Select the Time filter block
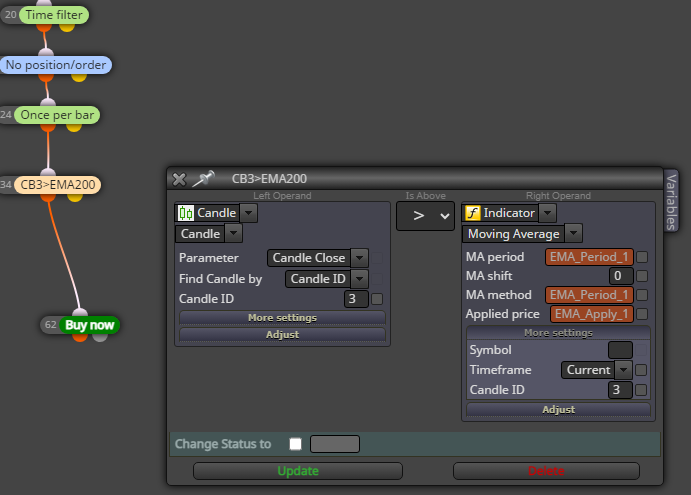 (x=54, y=15)
